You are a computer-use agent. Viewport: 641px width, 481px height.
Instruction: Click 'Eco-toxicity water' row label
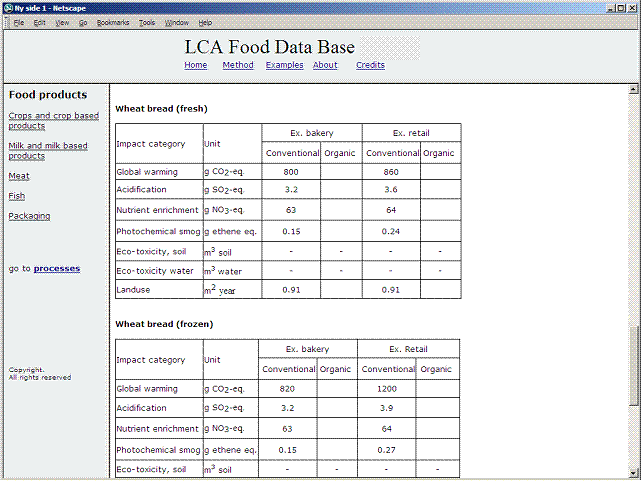[155, 271]
